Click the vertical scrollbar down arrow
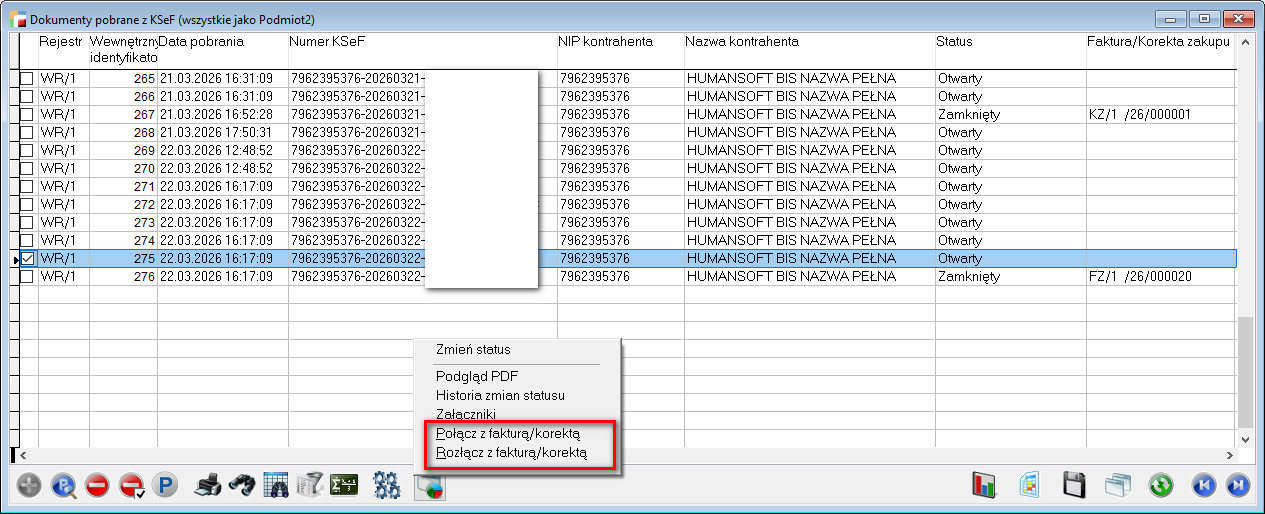Screen dimensions: 1265x514 pos(1246,439)
